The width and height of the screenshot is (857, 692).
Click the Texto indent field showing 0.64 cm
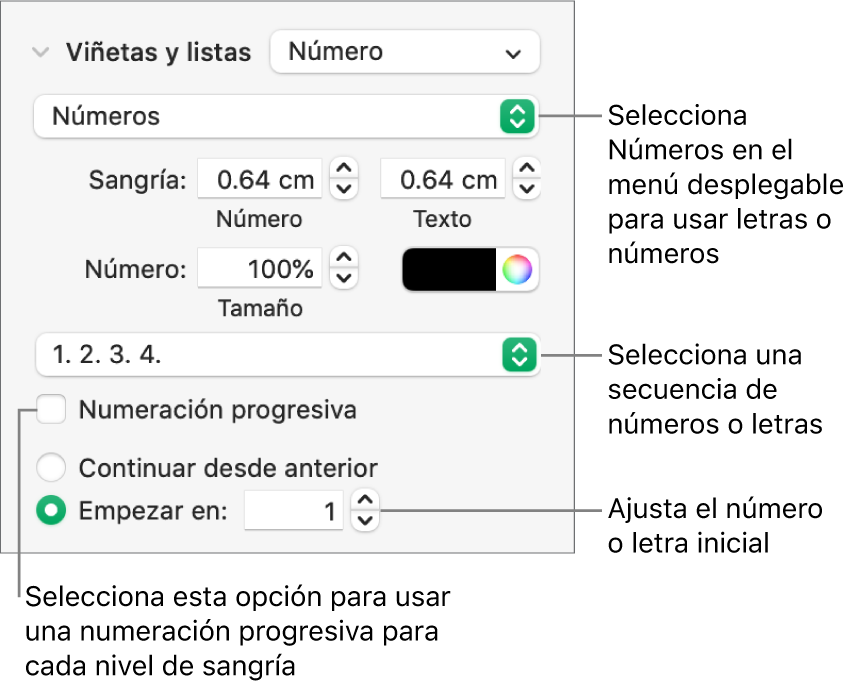pyautogui.click(x=443, y=179)
